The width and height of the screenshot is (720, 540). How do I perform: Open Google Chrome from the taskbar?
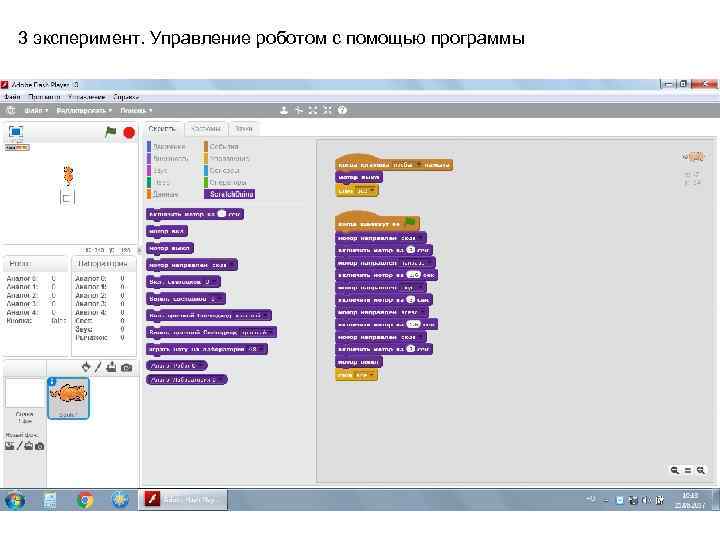click(84, 500)
